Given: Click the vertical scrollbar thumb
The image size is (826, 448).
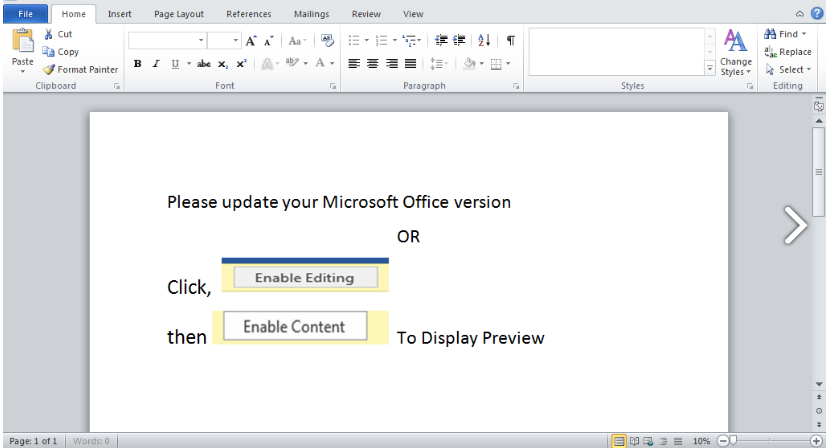Looking at the screenshot, I should (x=819, y=172).
